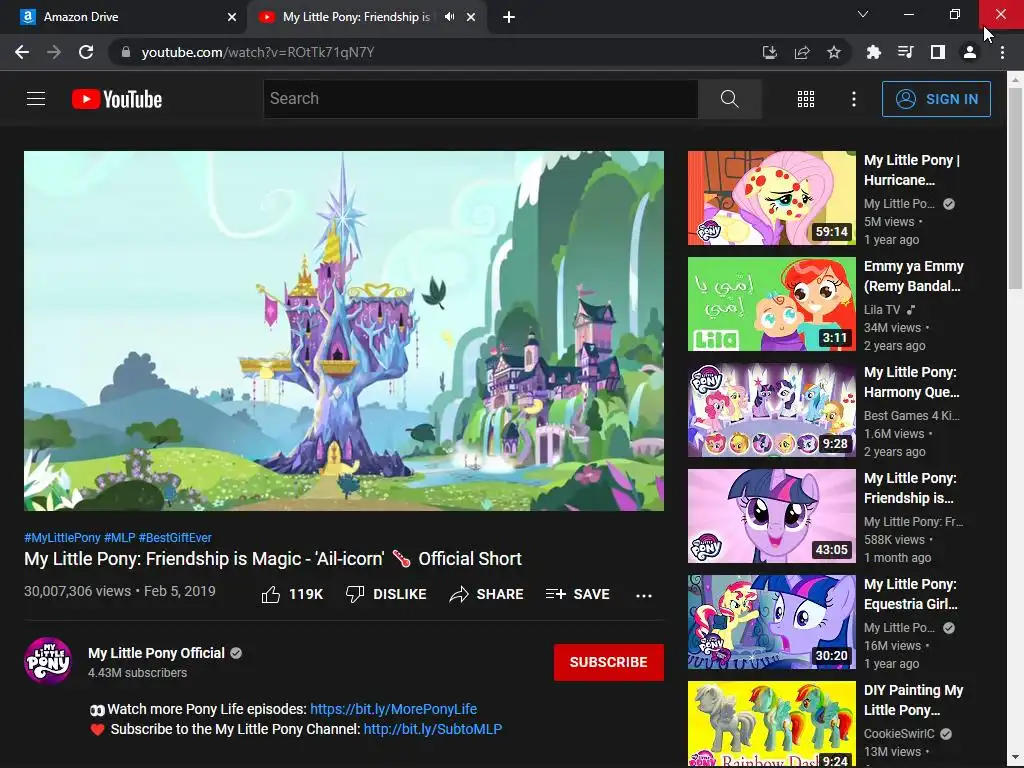Open Friendship is 43:05 video thumbnail
The image size is (1024, 768).
(771, 516)
